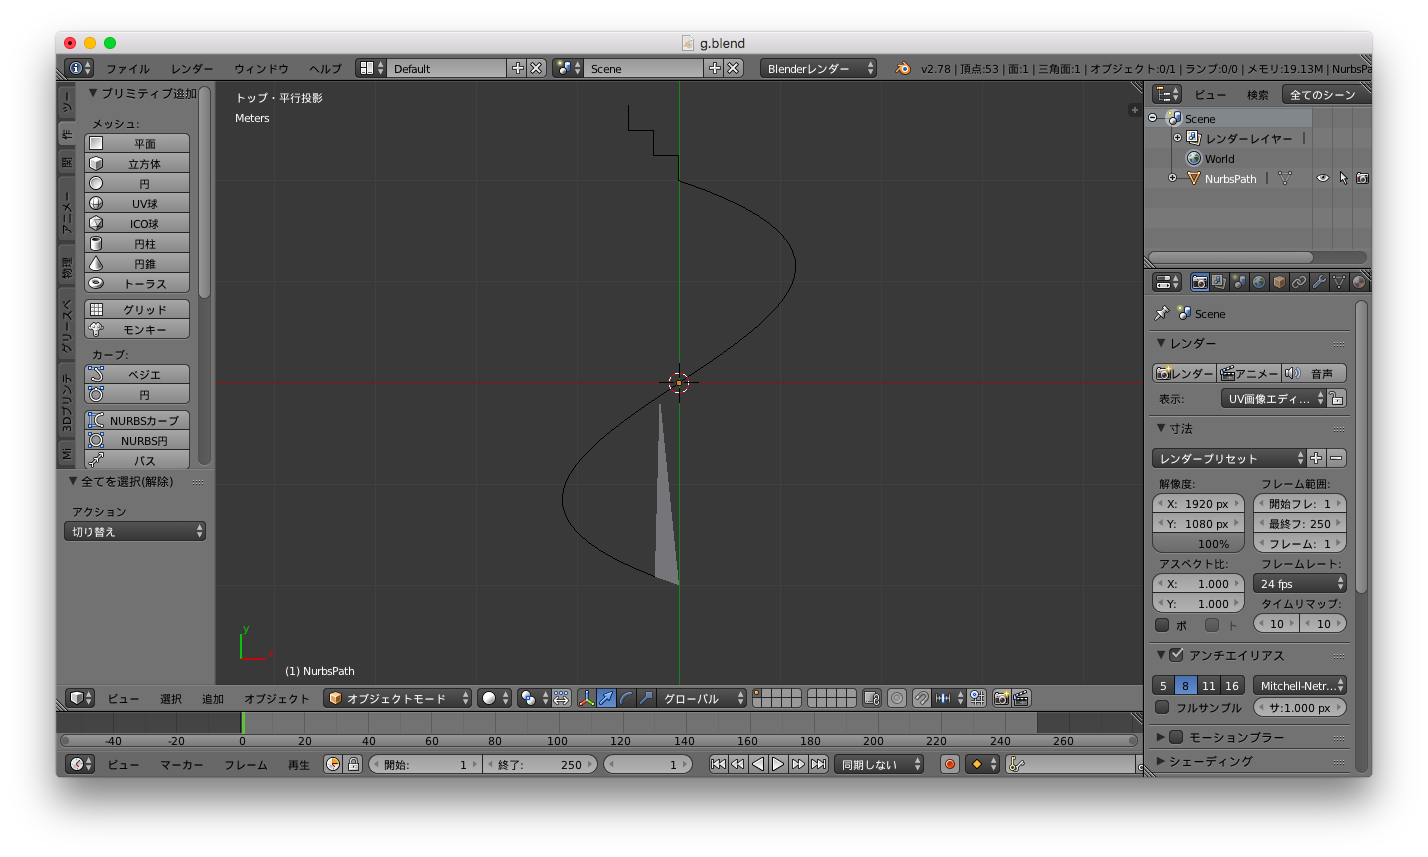Open the Modifiers properties with wrench icon
1428x857 pixels.
coord(1320,281)
